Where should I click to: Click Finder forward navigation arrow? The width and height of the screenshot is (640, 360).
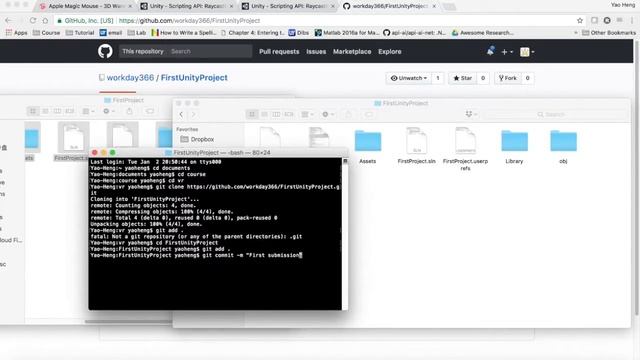pos(193,115)
